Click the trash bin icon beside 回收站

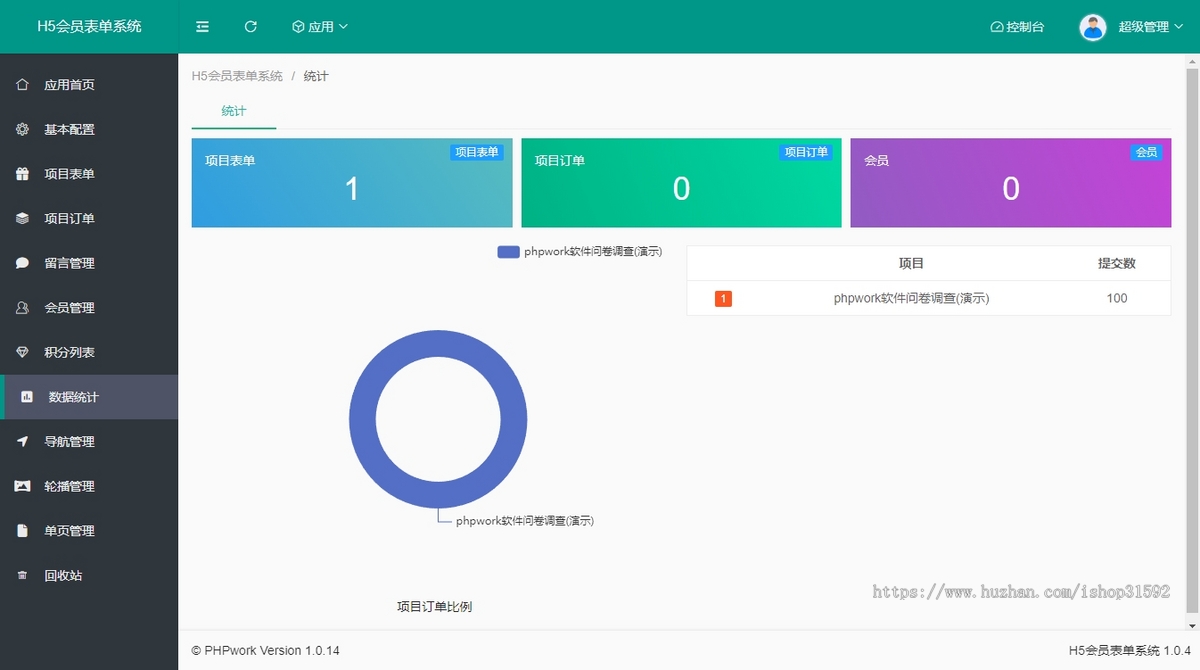pyautogui.click(x=22, y=576)
